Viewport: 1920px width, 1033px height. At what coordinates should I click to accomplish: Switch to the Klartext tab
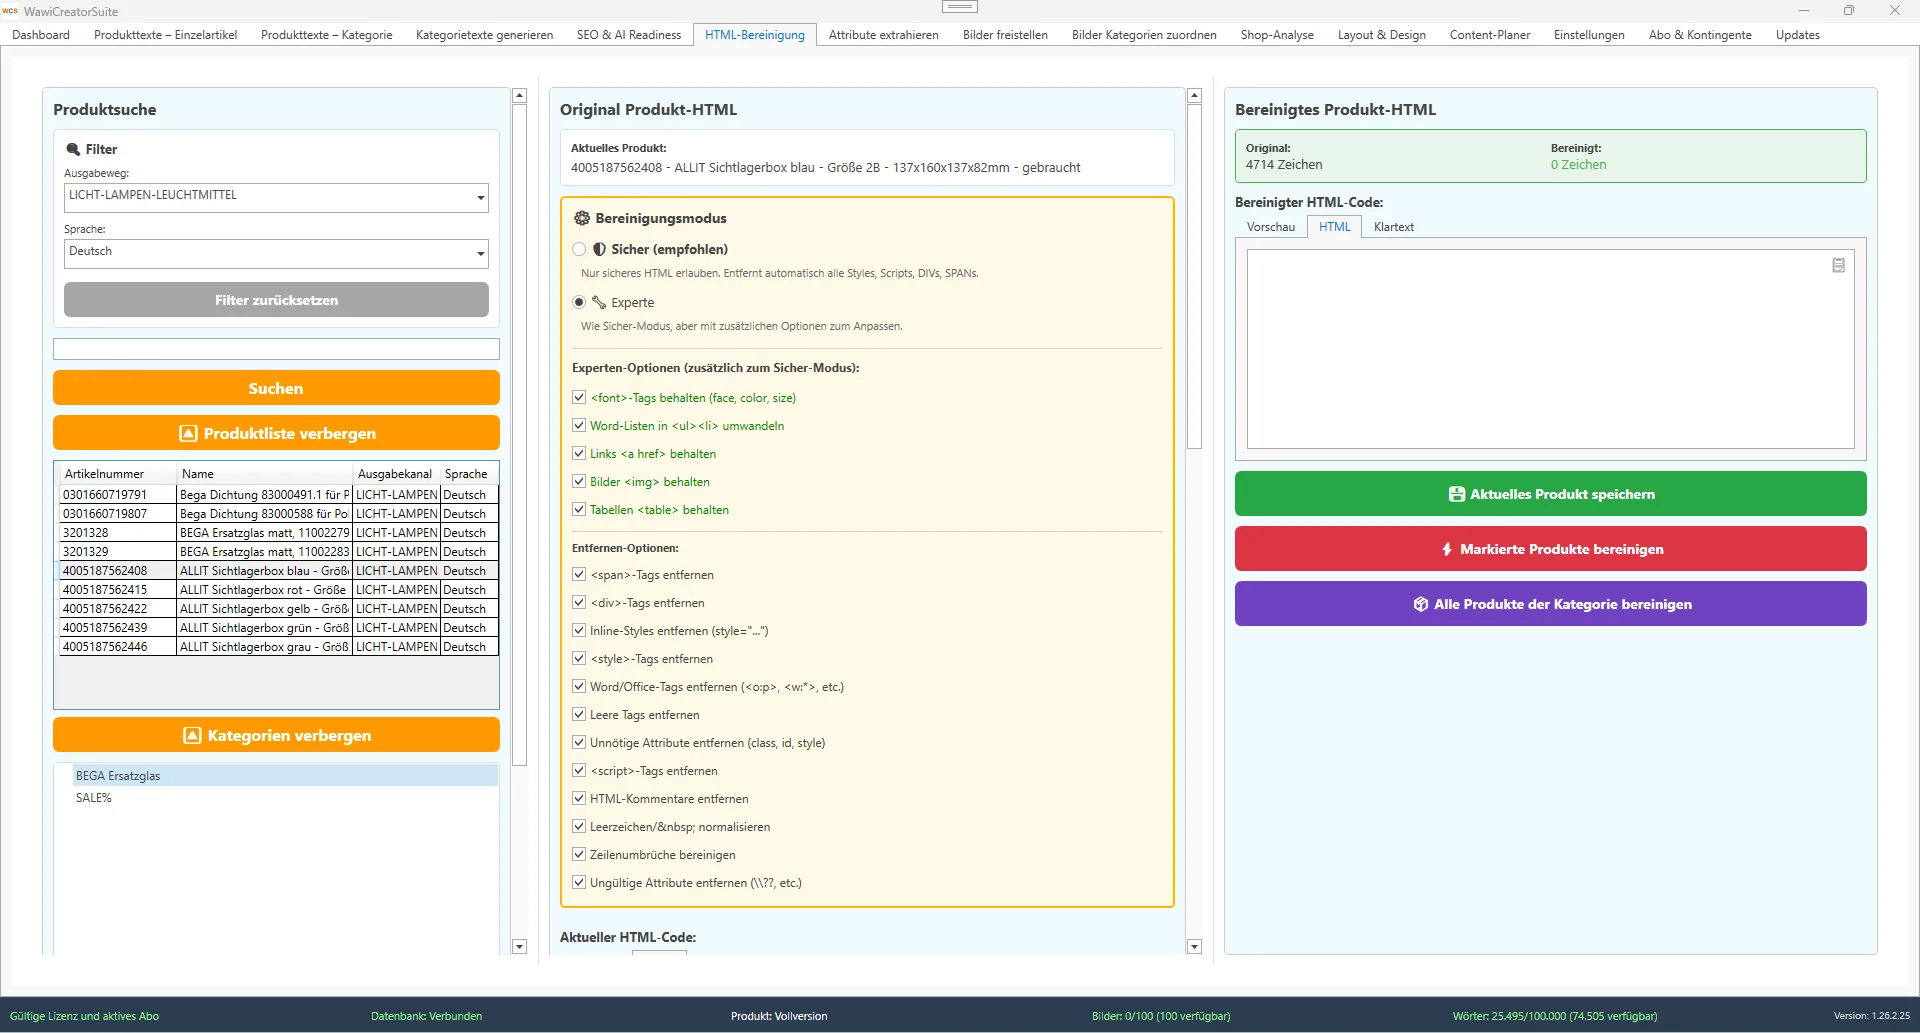tap(1394, 226)
